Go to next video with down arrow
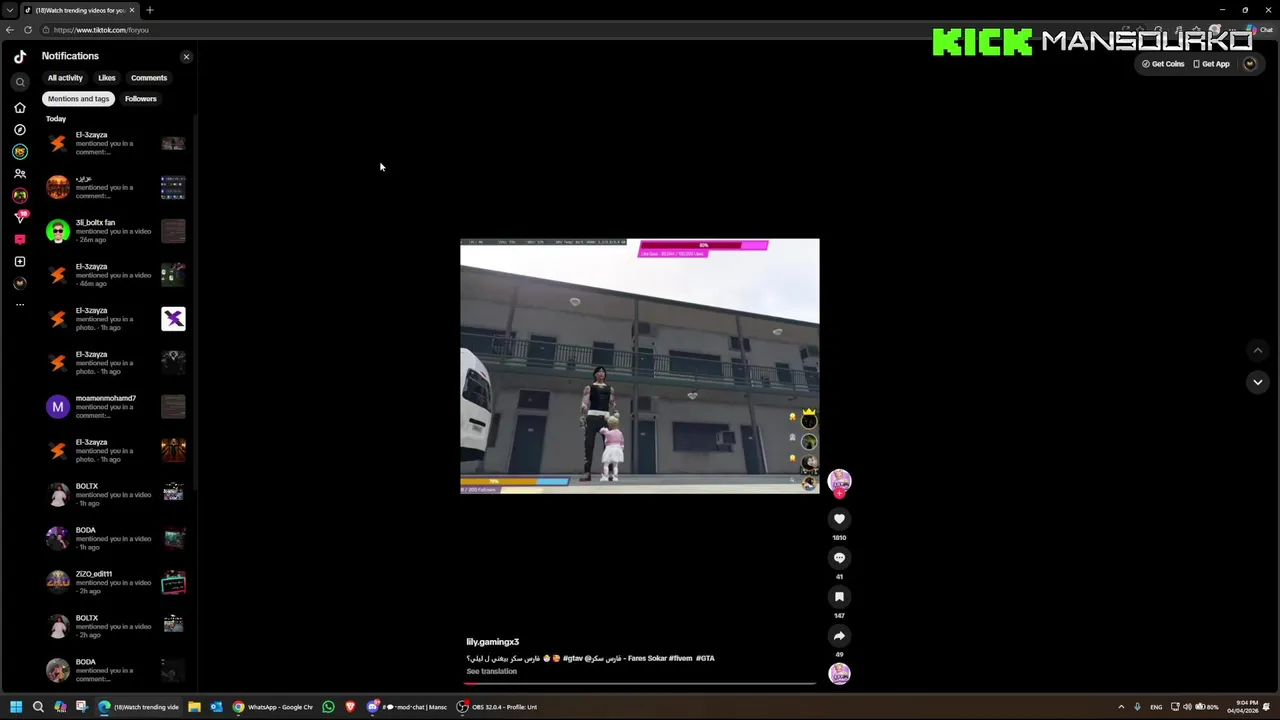The image size is (1280, 720). (1258, 382)
